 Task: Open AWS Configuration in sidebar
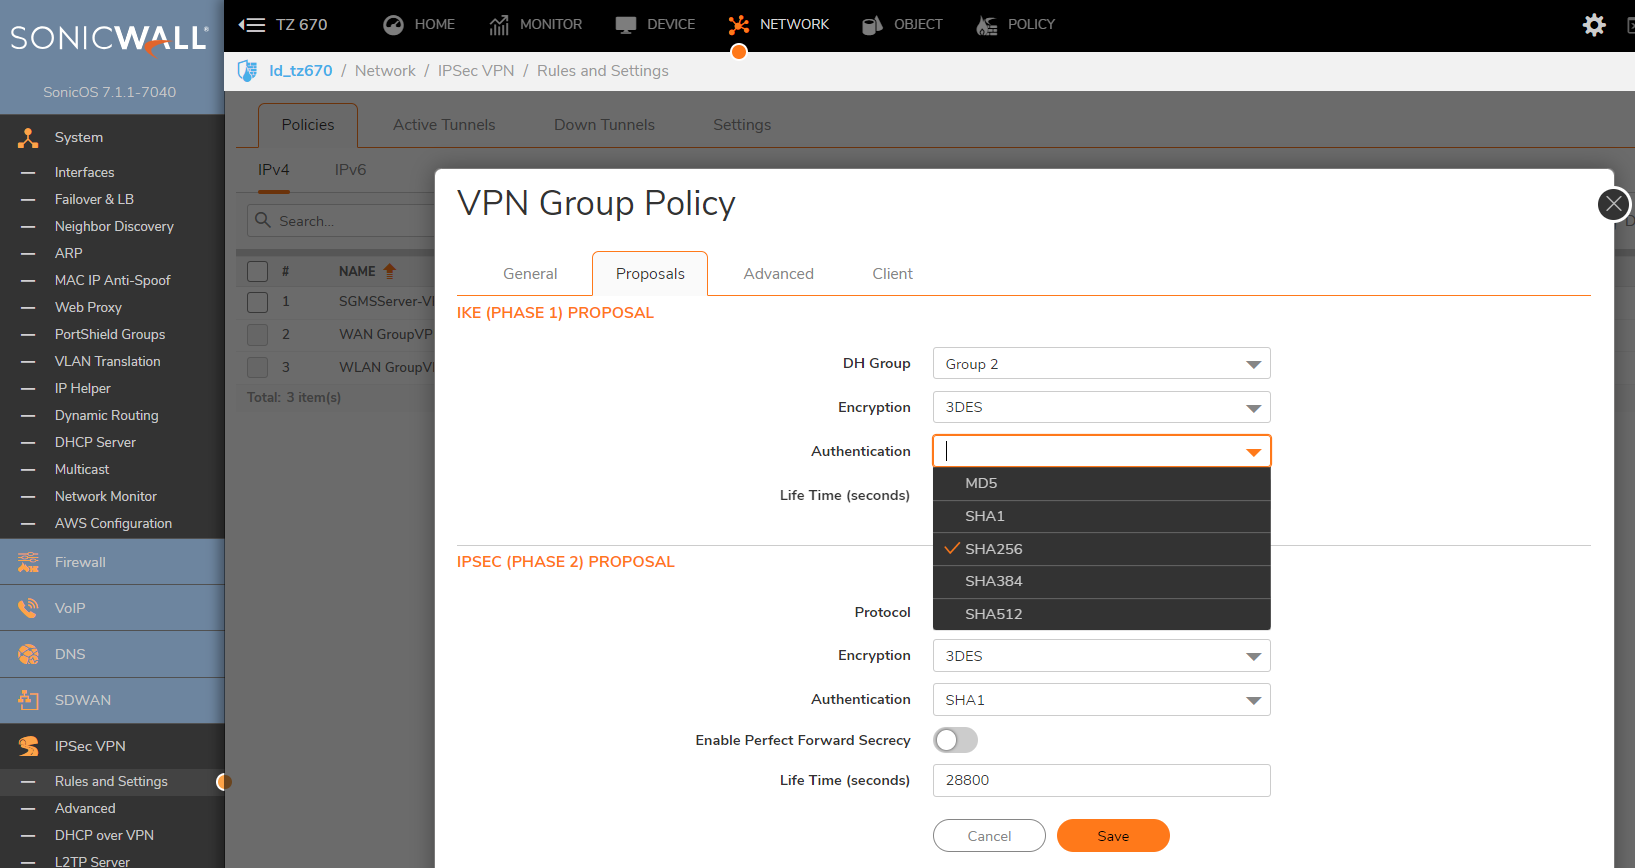pyautogui.click(x=112, y=524)
